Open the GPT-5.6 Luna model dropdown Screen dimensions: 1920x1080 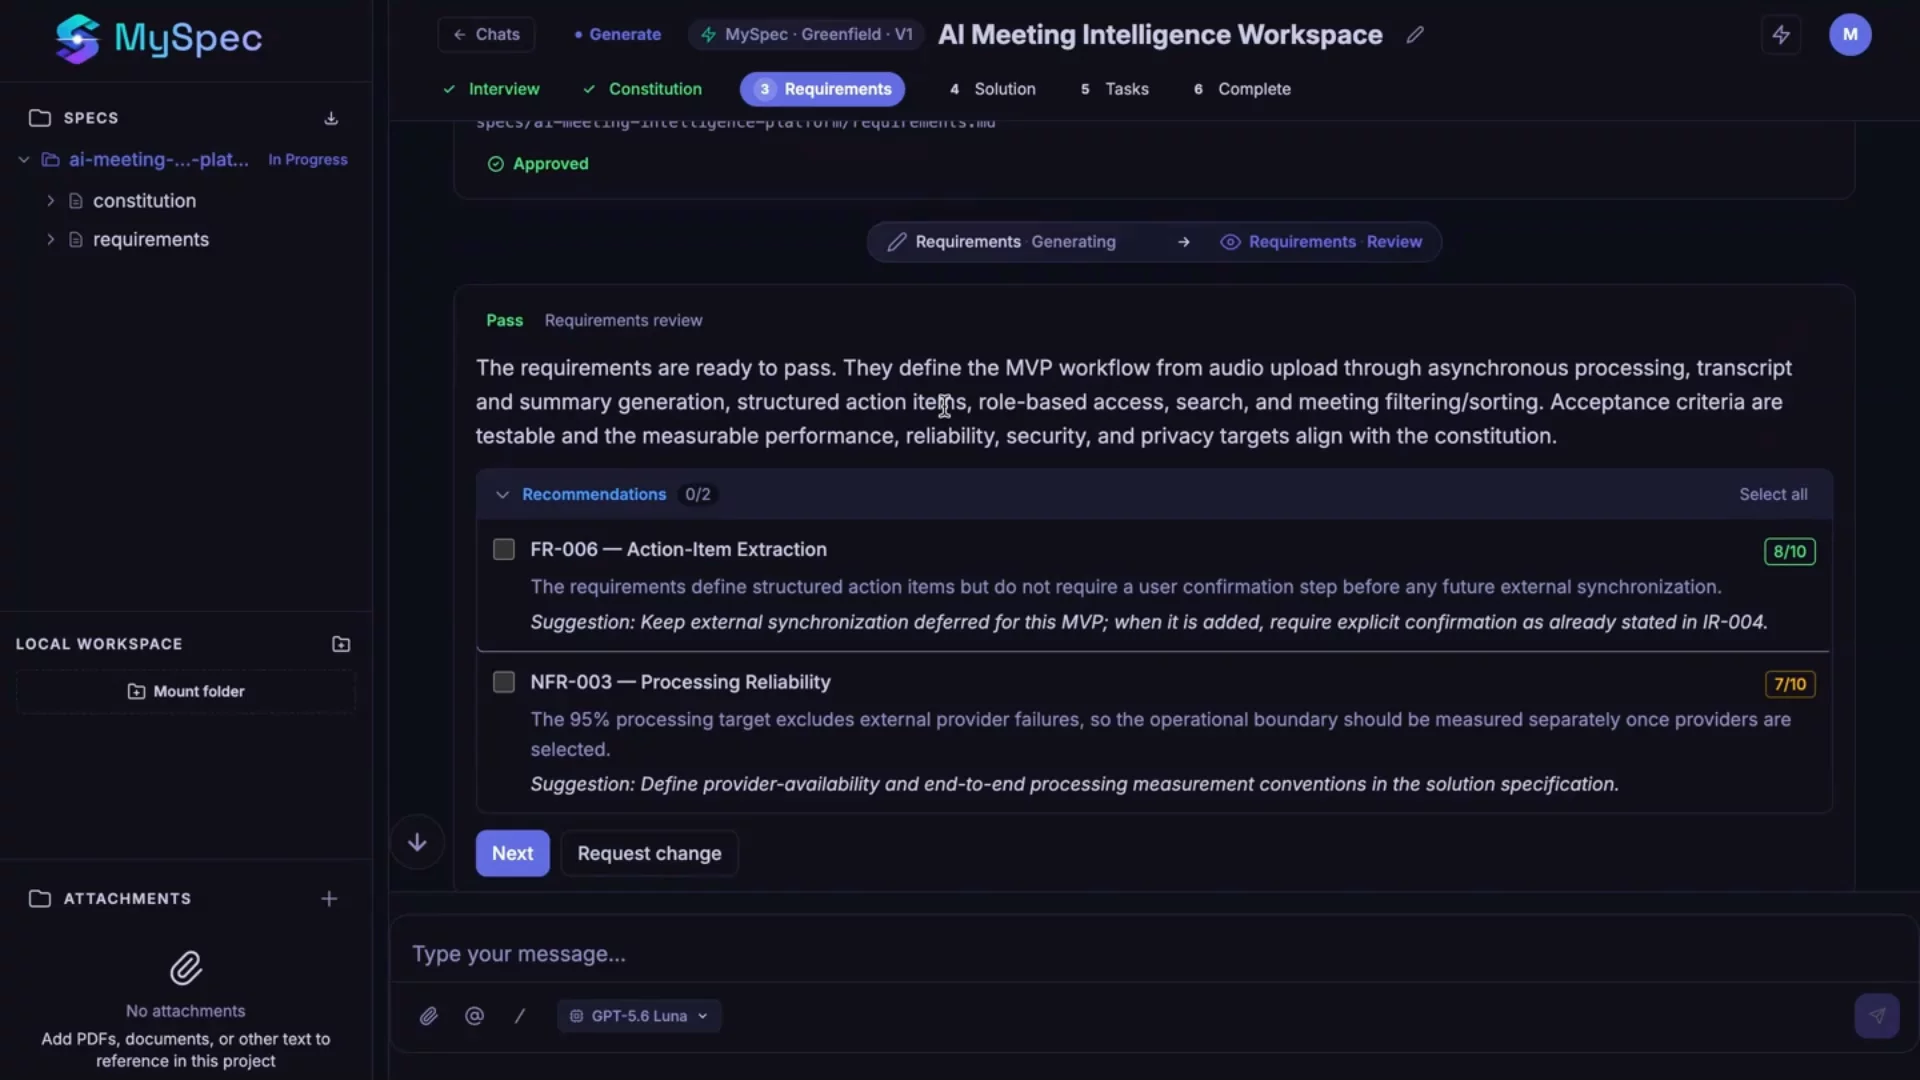[639, 1016]
